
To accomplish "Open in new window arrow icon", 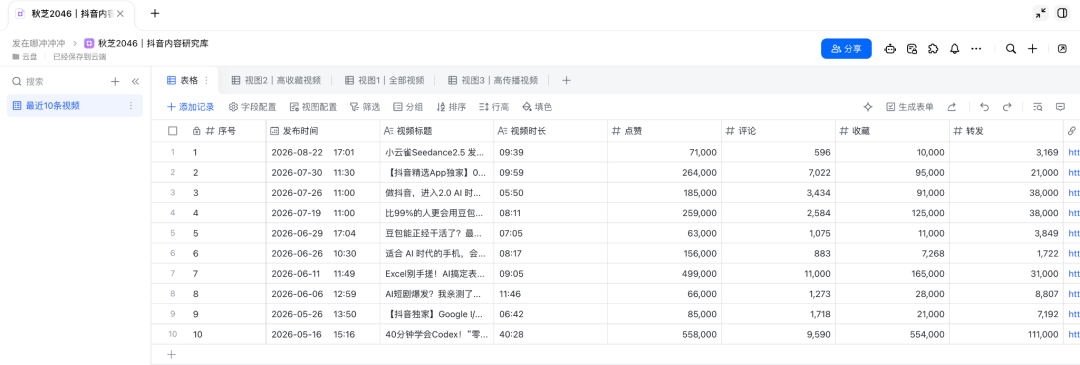I will pos(1062,49).
